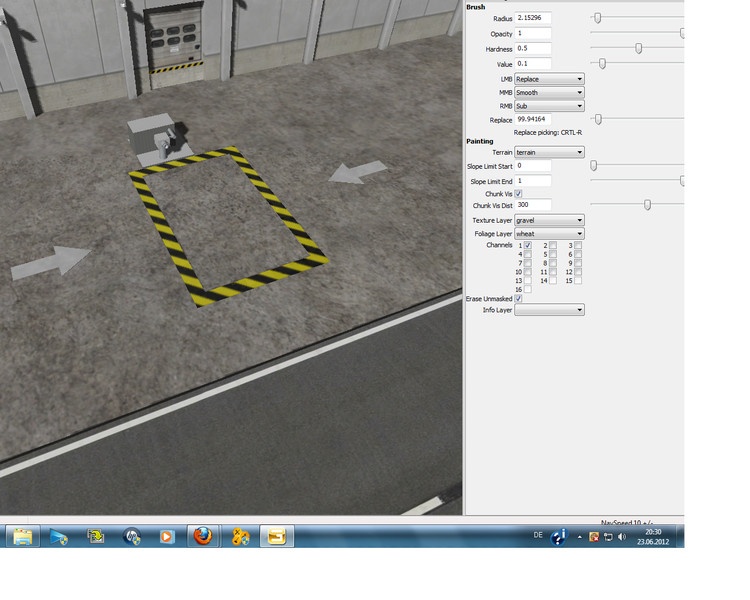
Task: Click the small machine object in viewport
Action: tap(159, 138)
